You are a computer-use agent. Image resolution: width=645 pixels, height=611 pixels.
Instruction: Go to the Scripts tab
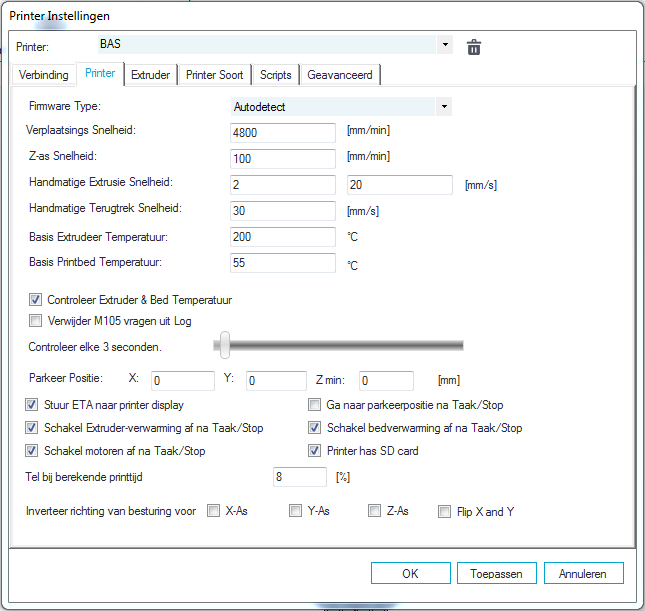(275, 75)
